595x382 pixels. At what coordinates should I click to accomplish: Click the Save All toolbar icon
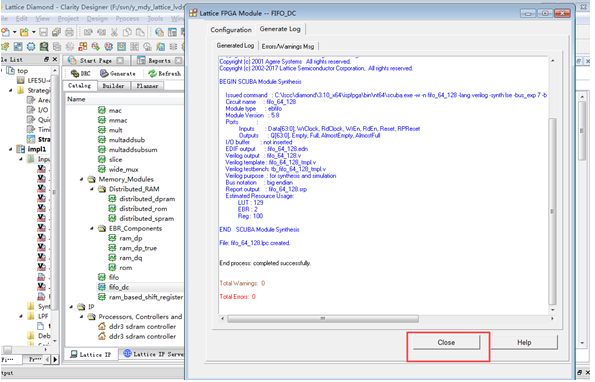pos(56,32)
